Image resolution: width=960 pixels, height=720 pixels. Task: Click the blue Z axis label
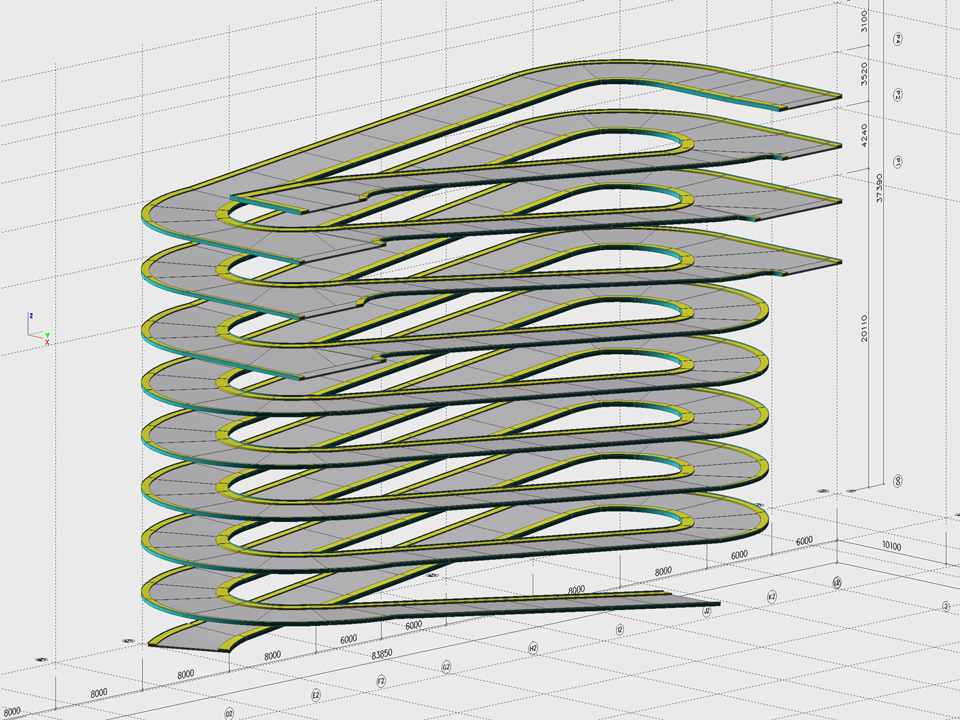pyautogui.click(x=31, y=315)
